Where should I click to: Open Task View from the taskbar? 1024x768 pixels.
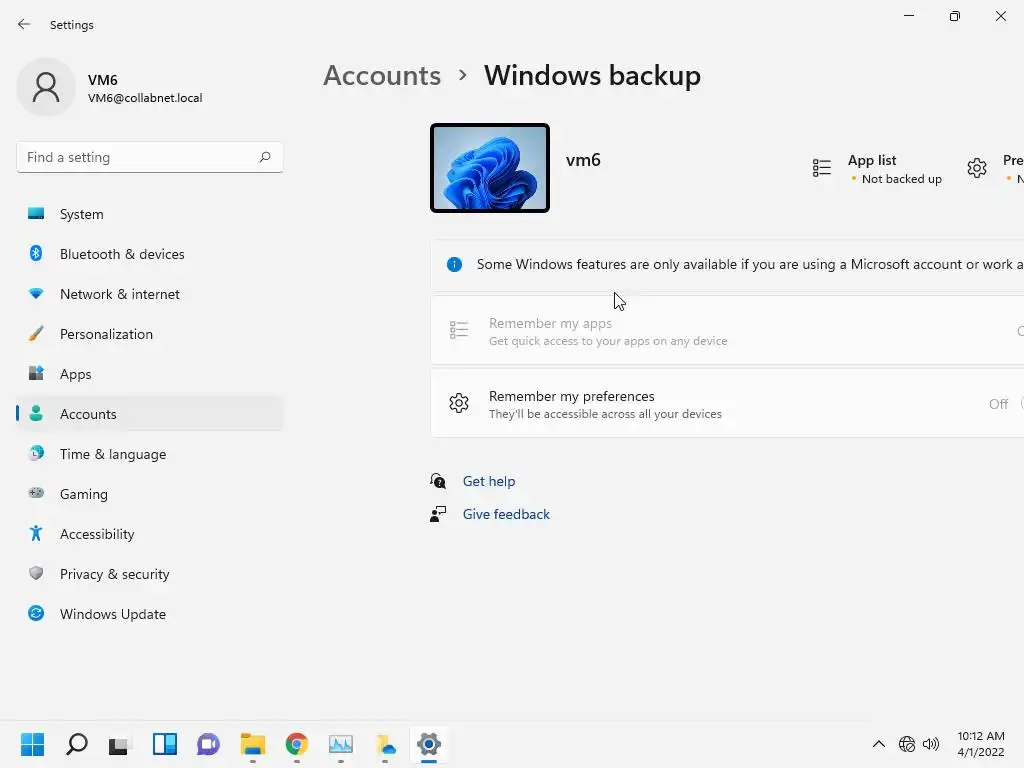point(121,744)
